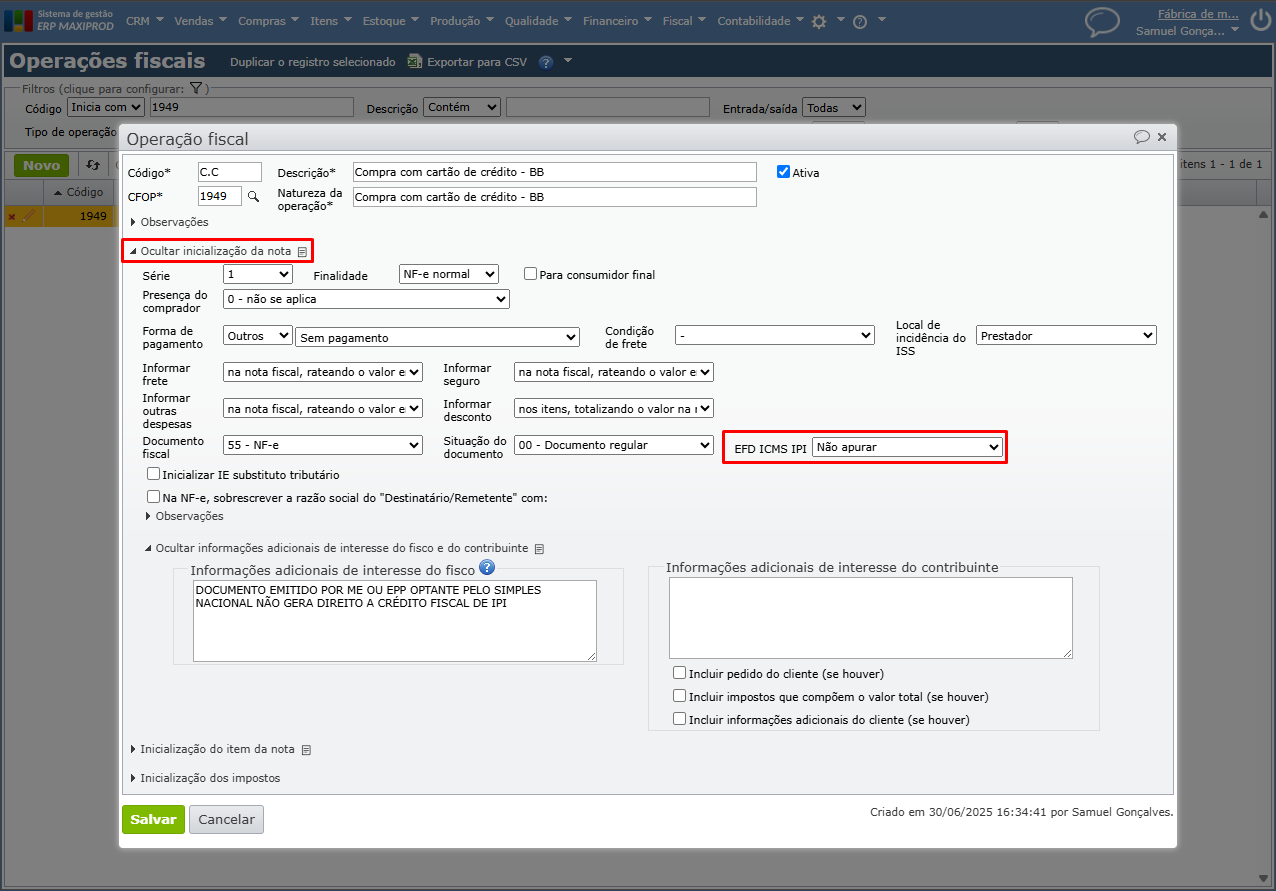Image resolution: width=1276 pixels, height=891 pixels.
Task: Enable Para consumidor final checkbox
Action: click(531, 274)
